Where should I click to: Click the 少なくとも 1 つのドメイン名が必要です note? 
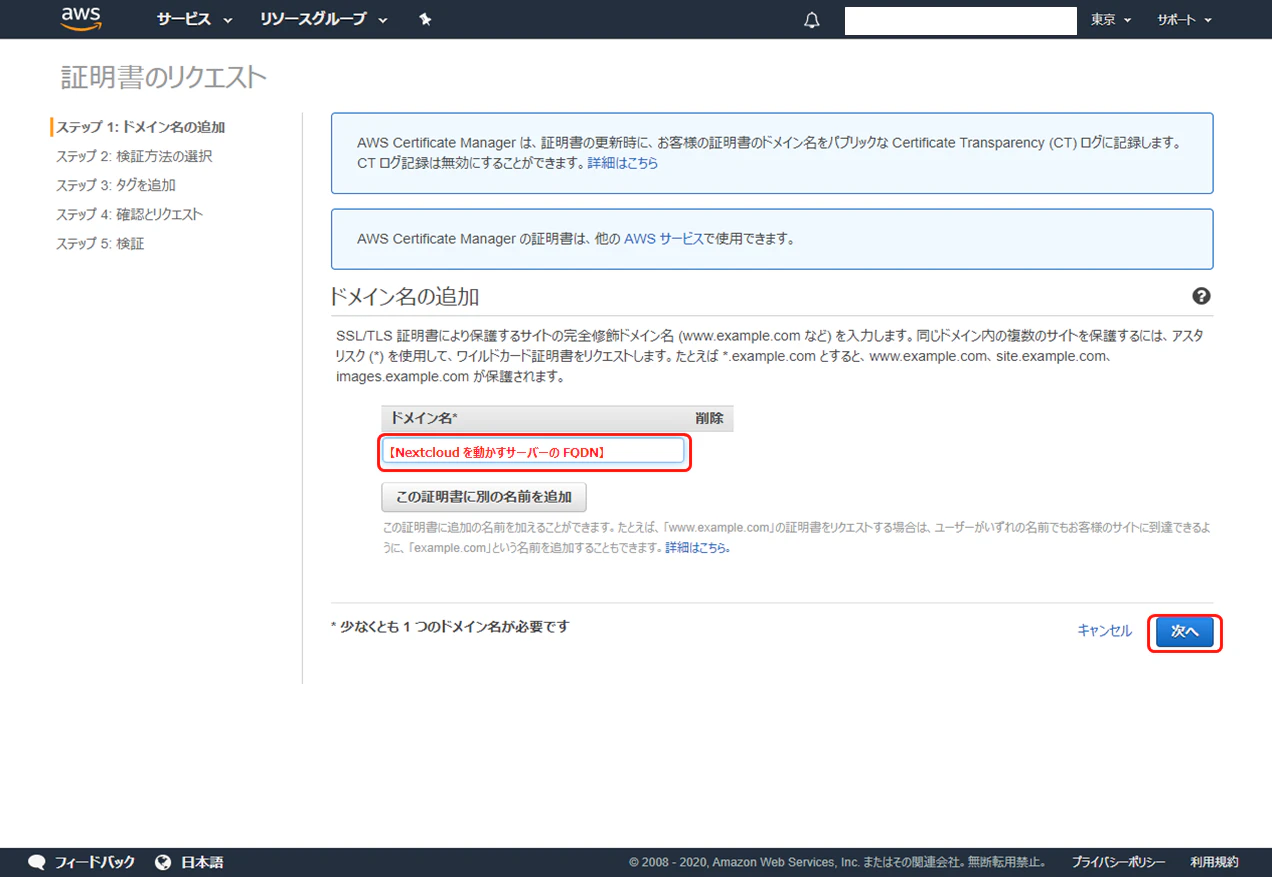(x=449, y=626)
